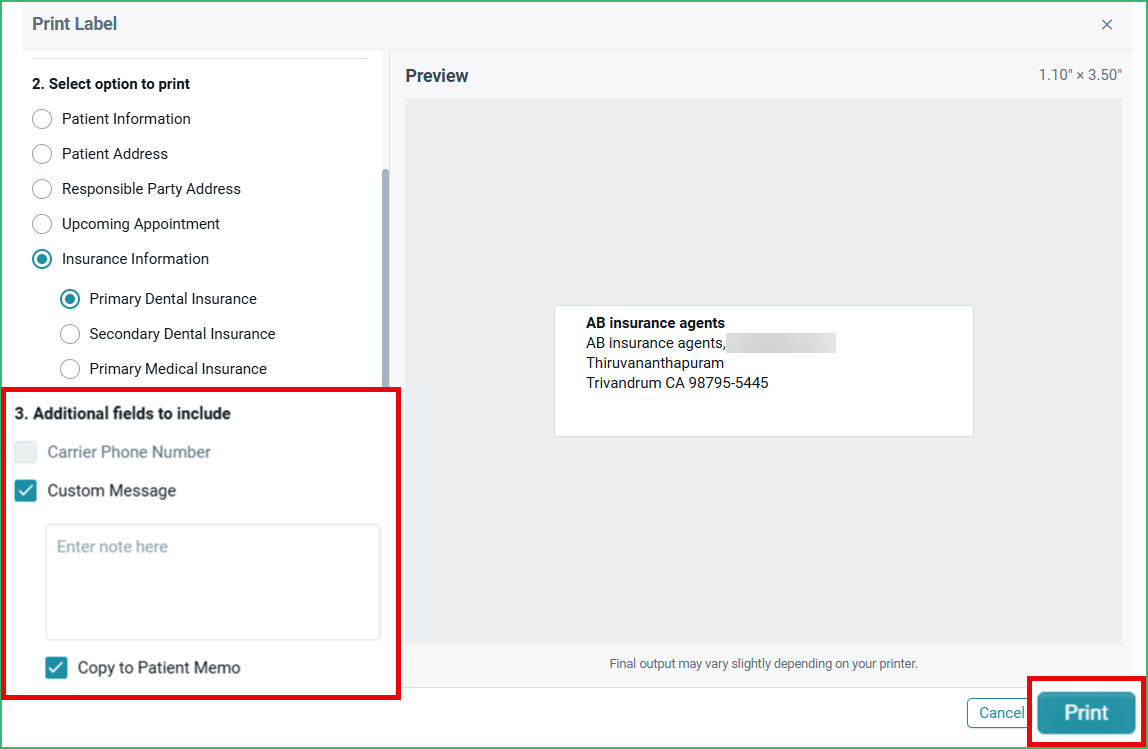Viewport: 1148px width, 749px height.
Task: Click the Print button
Action: tap(1086, 712)
